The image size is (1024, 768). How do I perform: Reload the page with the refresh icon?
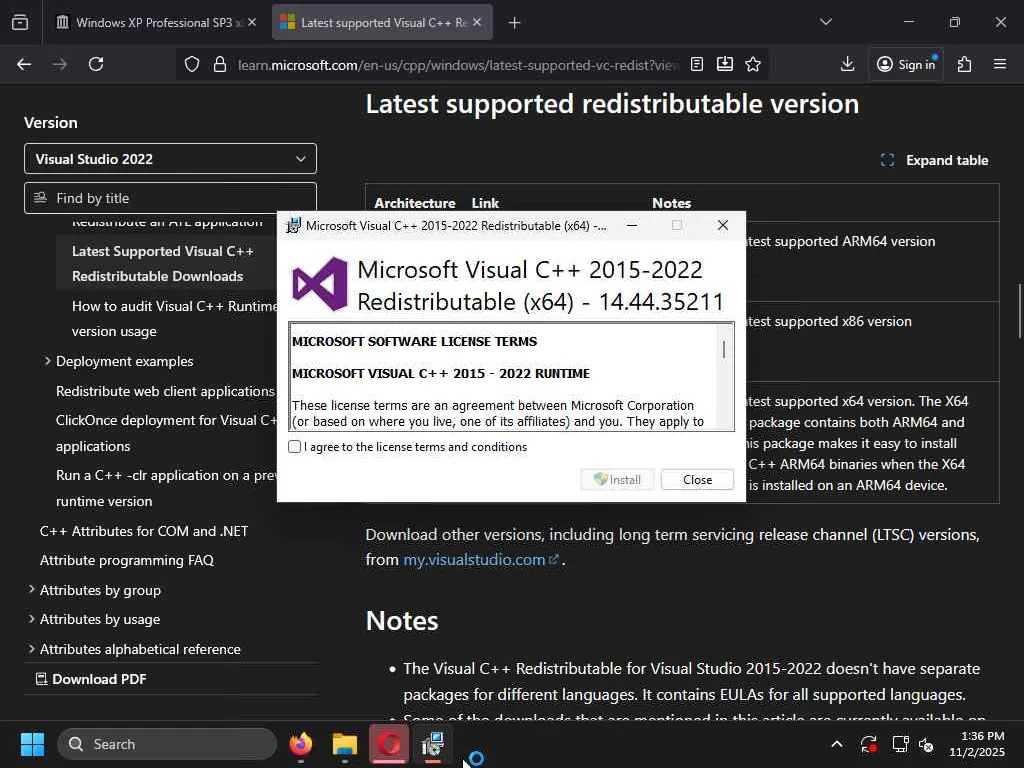click(x=96, y=64)
